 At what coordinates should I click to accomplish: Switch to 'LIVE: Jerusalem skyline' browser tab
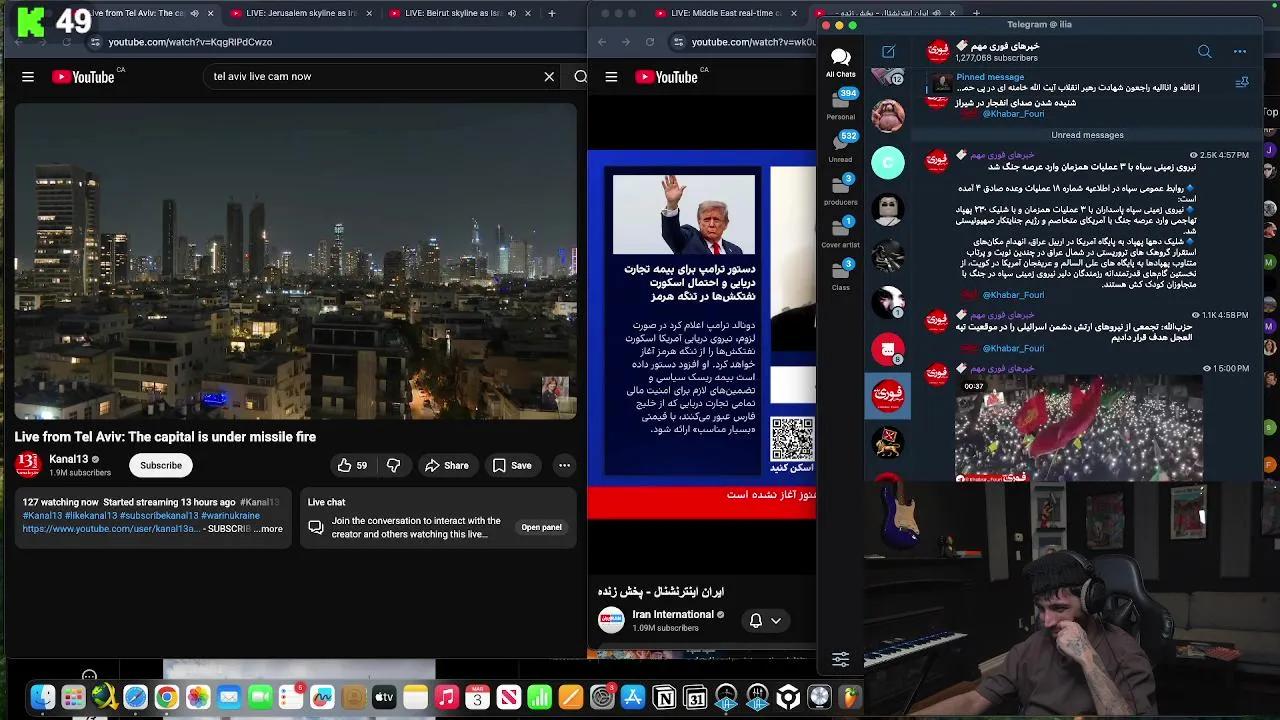[x=300, y=13]
